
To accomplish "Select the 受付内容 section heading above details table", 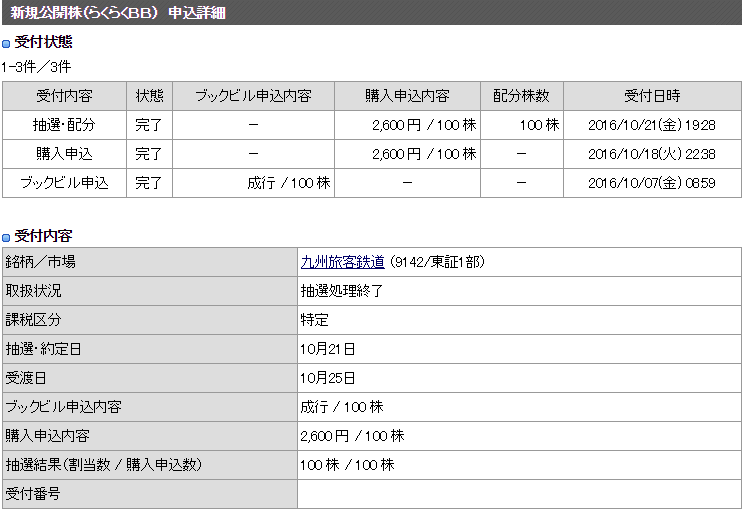I will coord(43,236).
